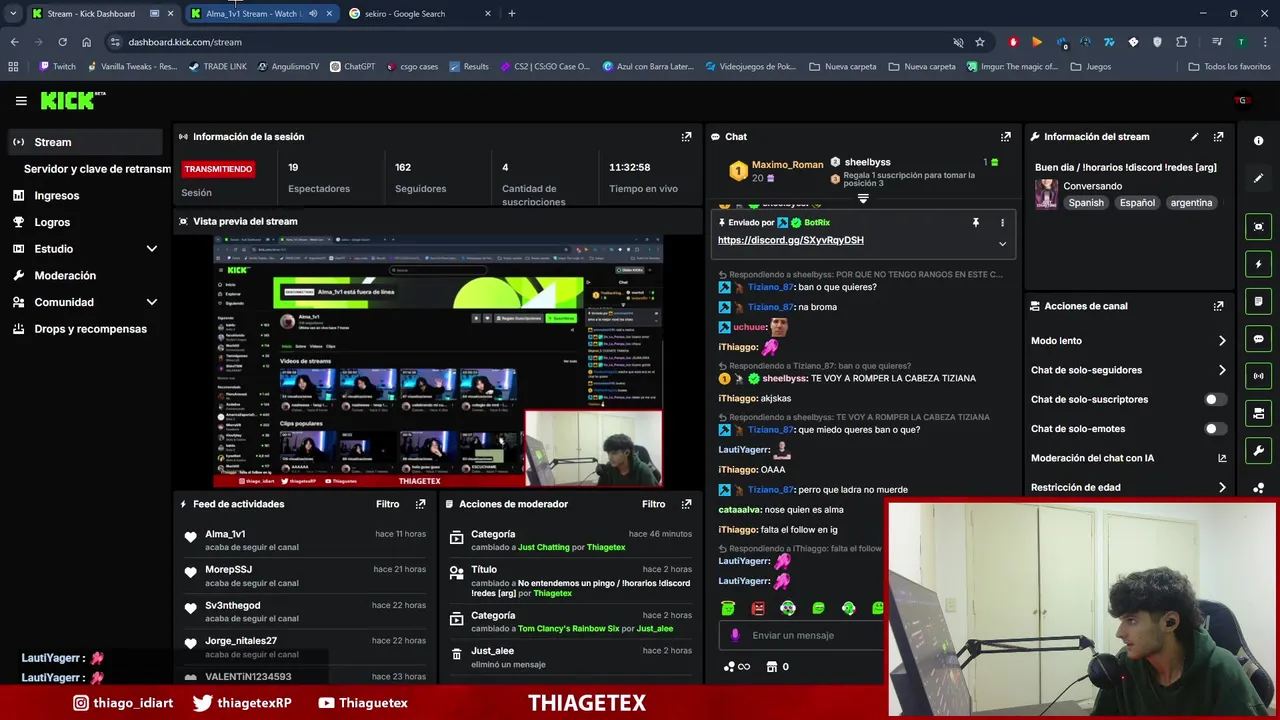Viewport: 1280px width, 720px height.
Task: Click the note document icon in right sidebar
Action: pyautogui.click(x=1258, y=302)
